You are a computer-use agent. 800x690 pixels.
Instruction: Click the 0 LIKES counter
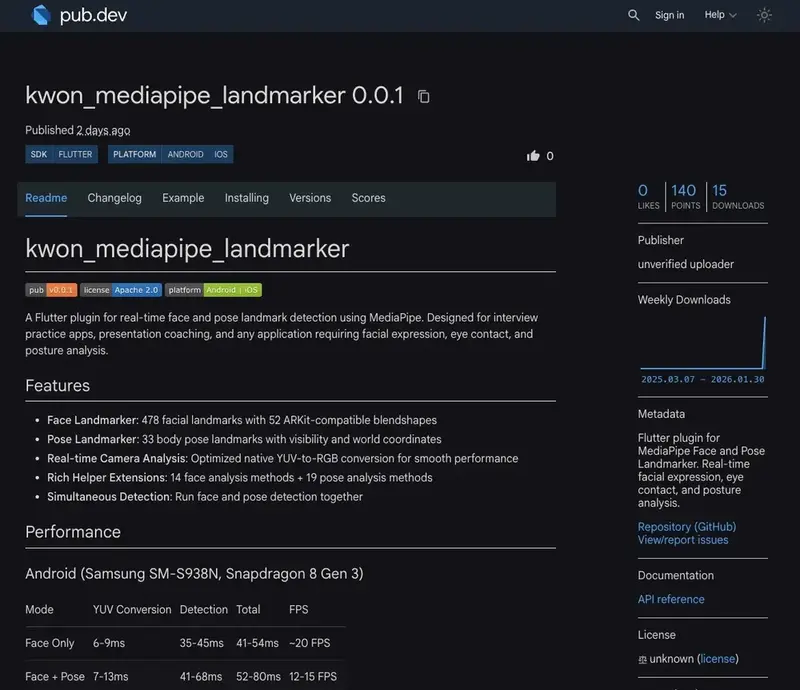pos(648,196)
